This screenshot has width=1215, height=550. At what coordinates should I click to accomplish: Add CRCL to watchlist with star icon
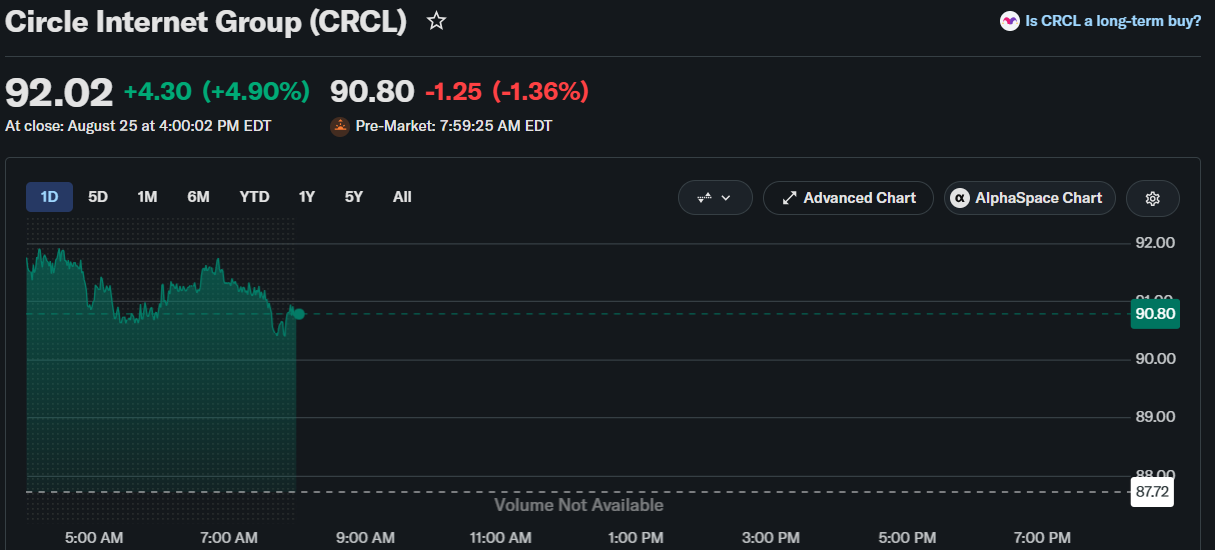coord(436,21)
